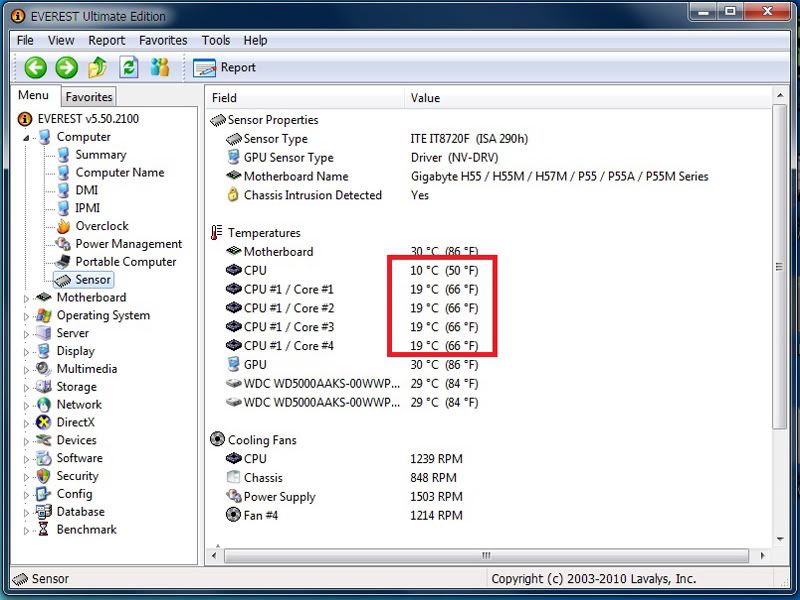Click the Database icon in tree
The height and width of the screenshot is (600, 800).
click(44, 511)
